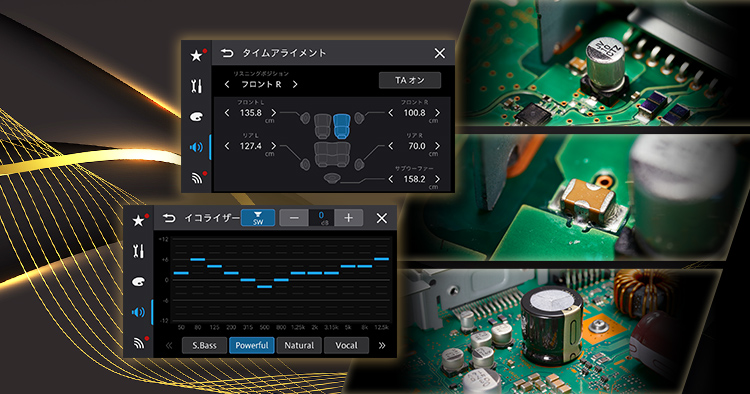Select the Natural preset
Image resolution: width=750 pixels, height=394 pixels.
click(x=299, y=345)
